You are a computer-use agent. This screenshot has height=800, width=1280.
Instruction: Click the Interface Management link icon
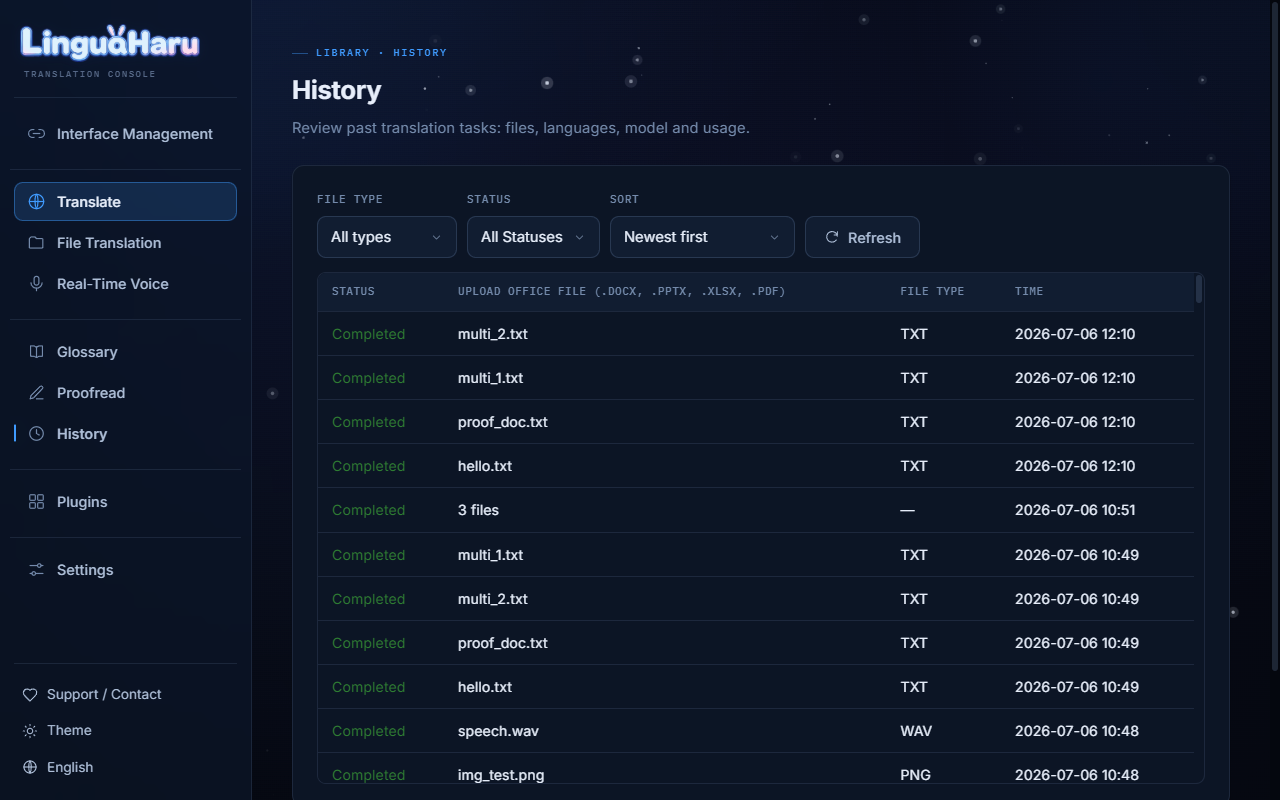coord(36,134)
